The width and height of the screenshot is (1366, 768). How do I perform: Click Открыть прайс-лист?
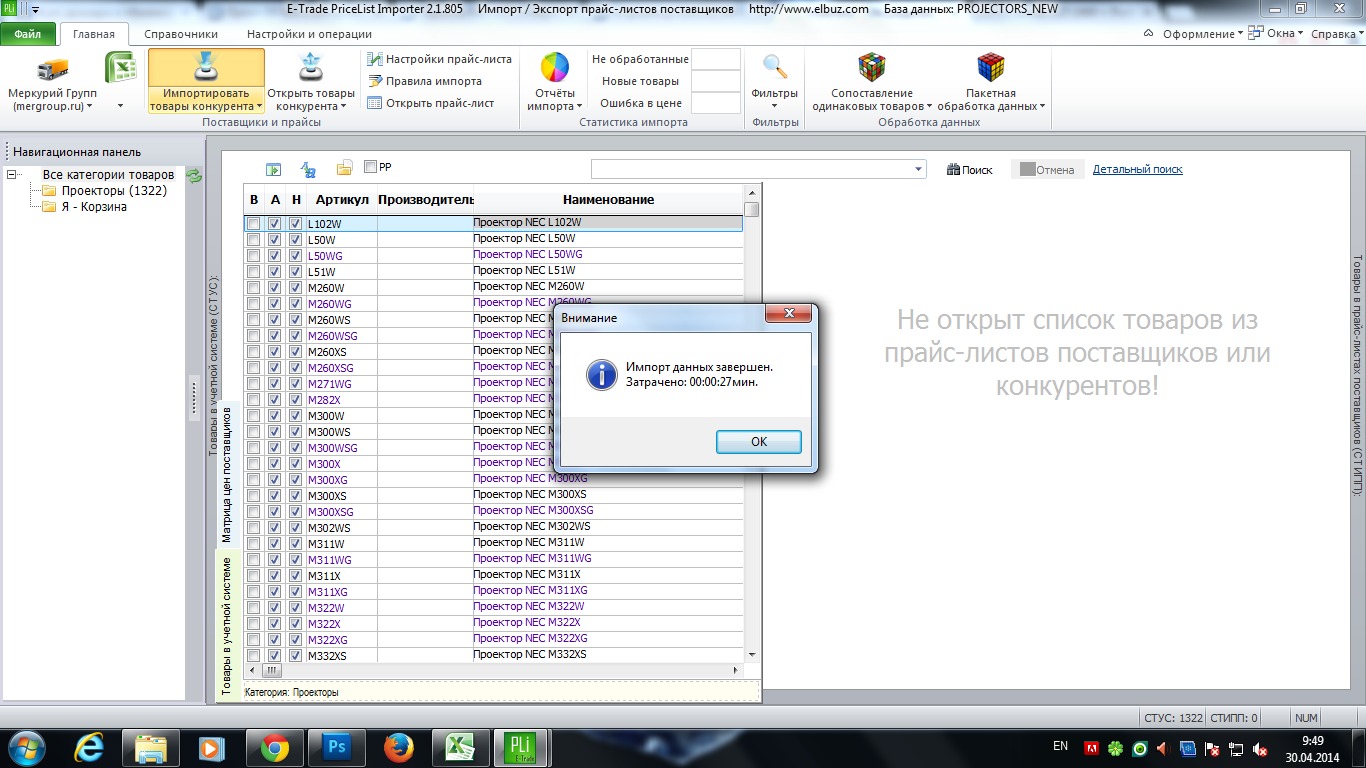[x=431, y=103]
